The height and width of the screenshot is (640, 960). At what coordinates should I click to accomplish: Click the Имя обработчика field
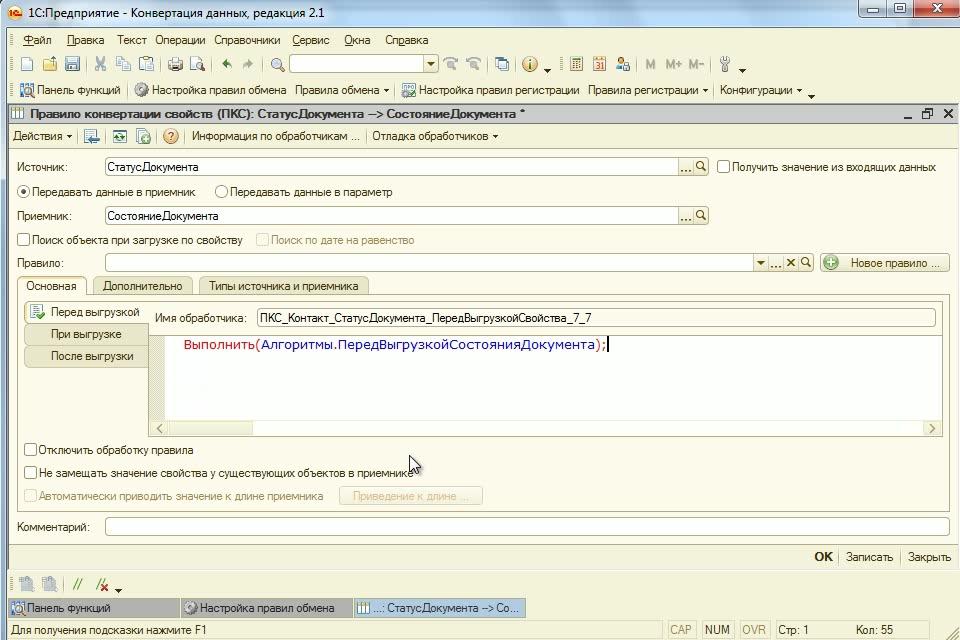pos(596,317)
